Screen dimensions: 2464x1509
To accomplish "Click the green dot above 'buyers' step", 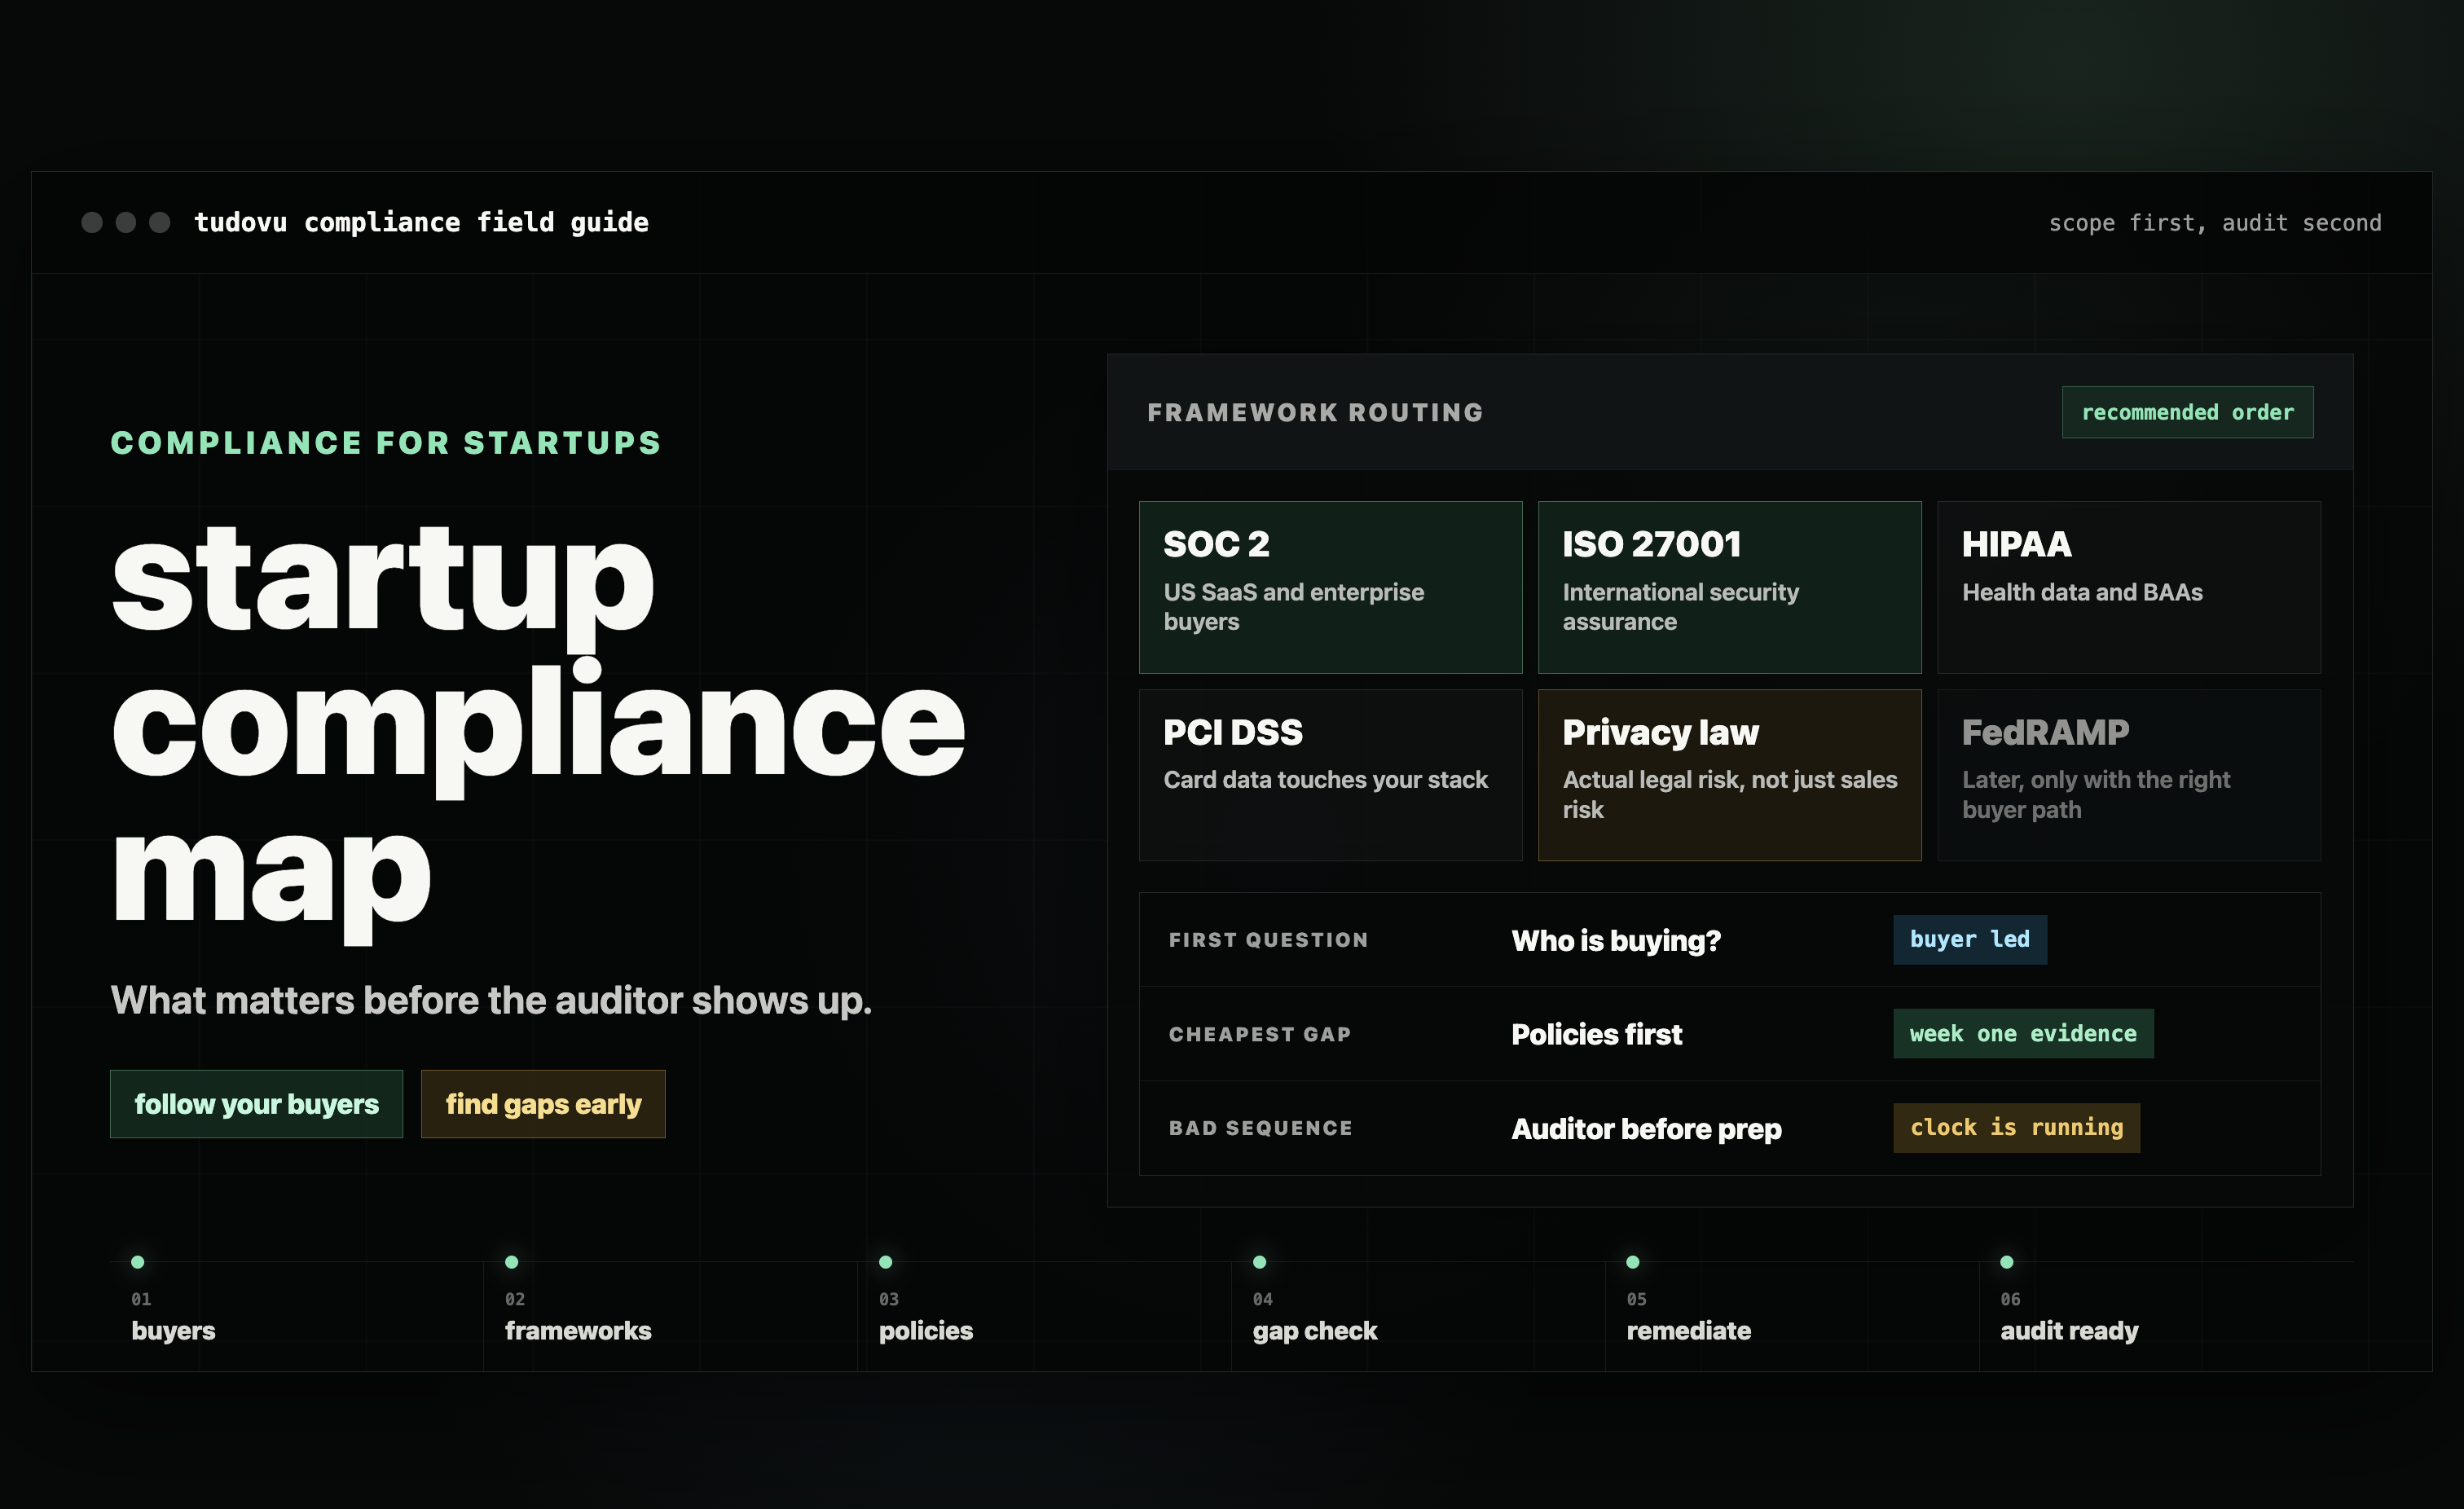I will [x=138, y=1262].
